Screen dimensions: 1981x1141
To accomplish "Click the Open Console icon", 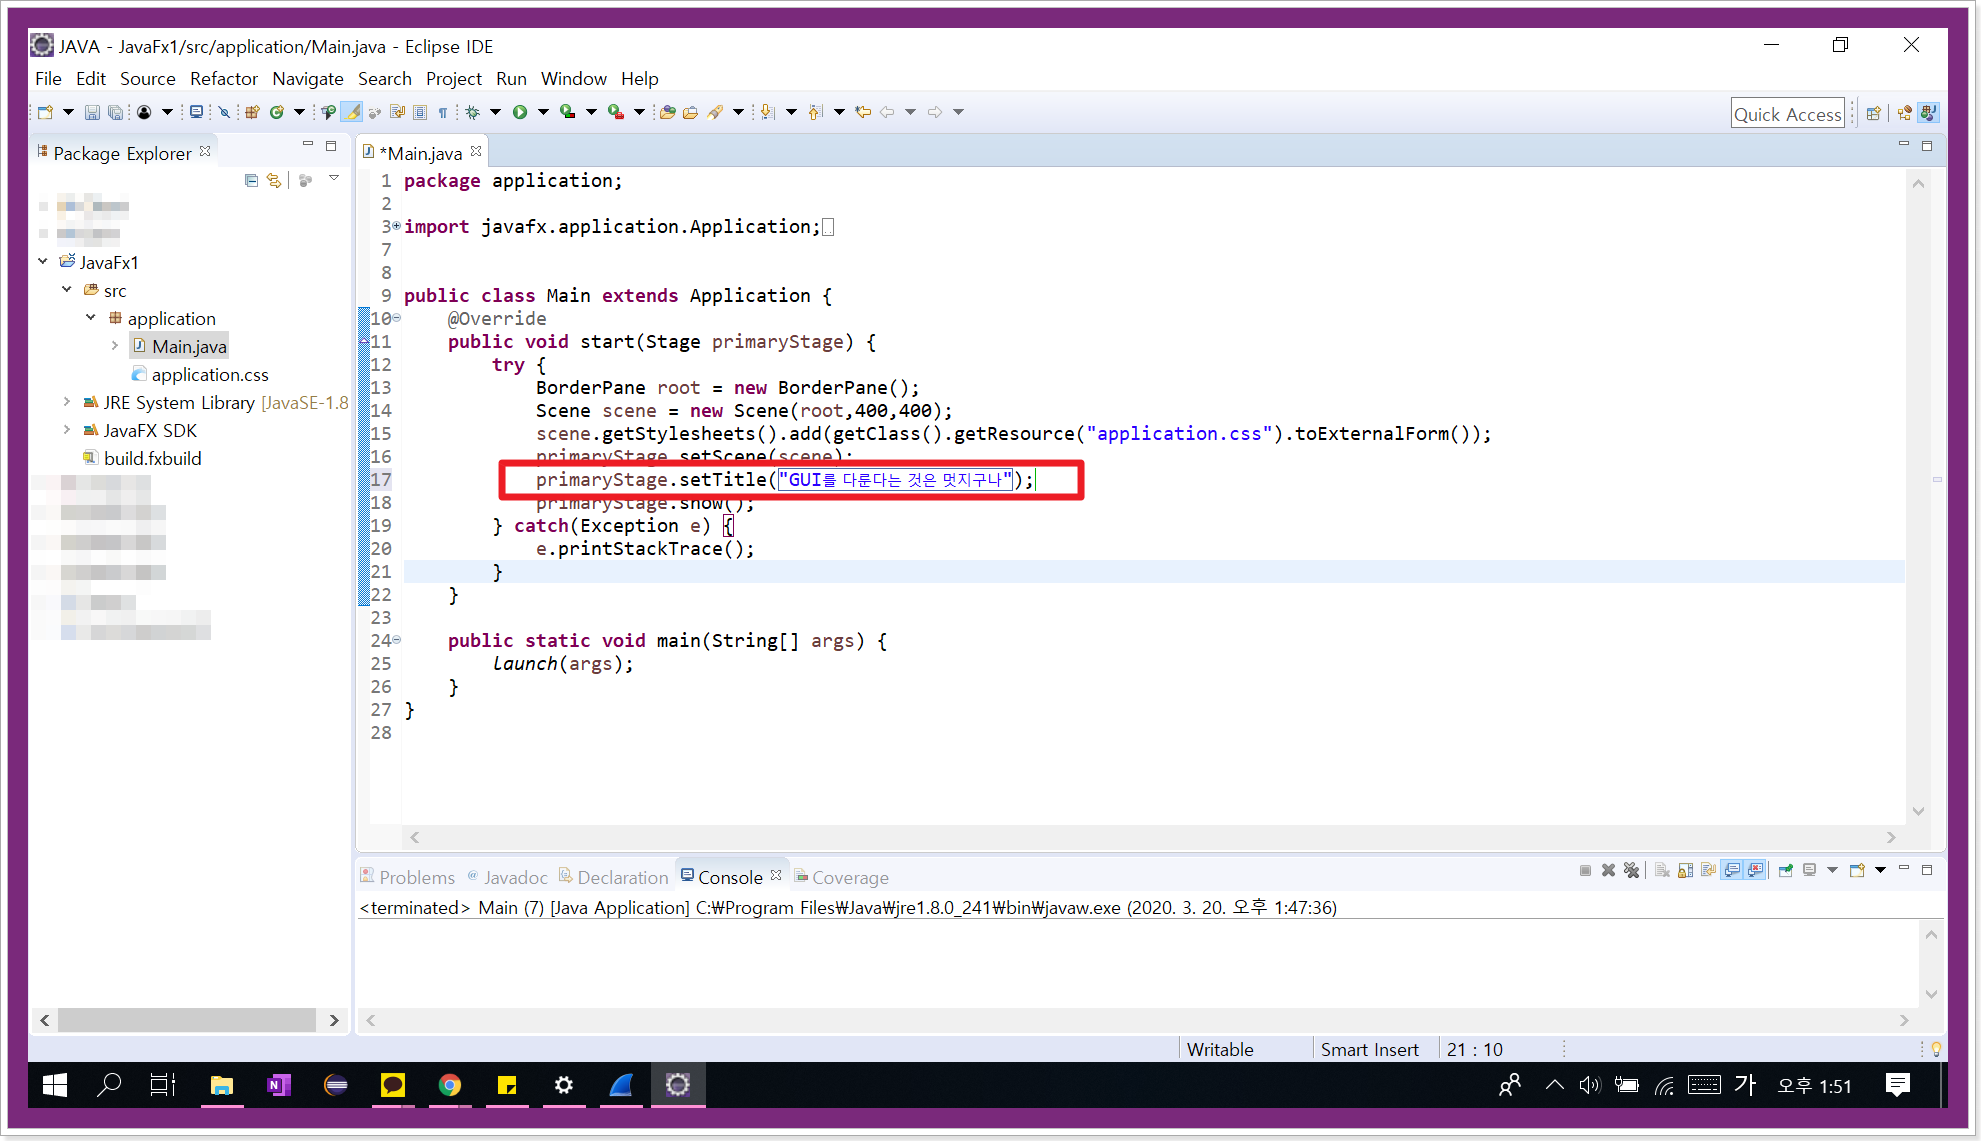I will tap(1857, 870).
